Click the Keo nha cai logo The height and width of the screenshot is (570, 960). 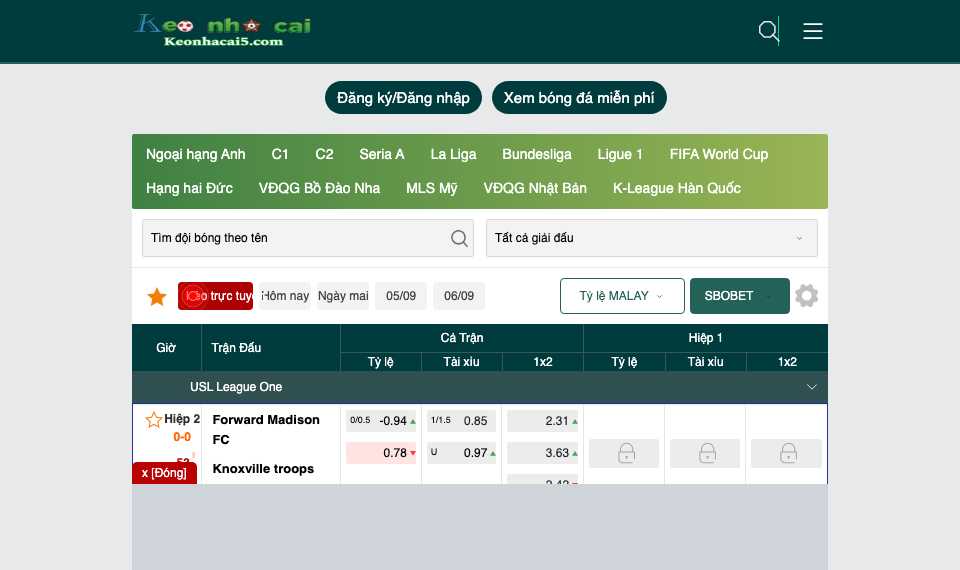(x=223, y=31)
